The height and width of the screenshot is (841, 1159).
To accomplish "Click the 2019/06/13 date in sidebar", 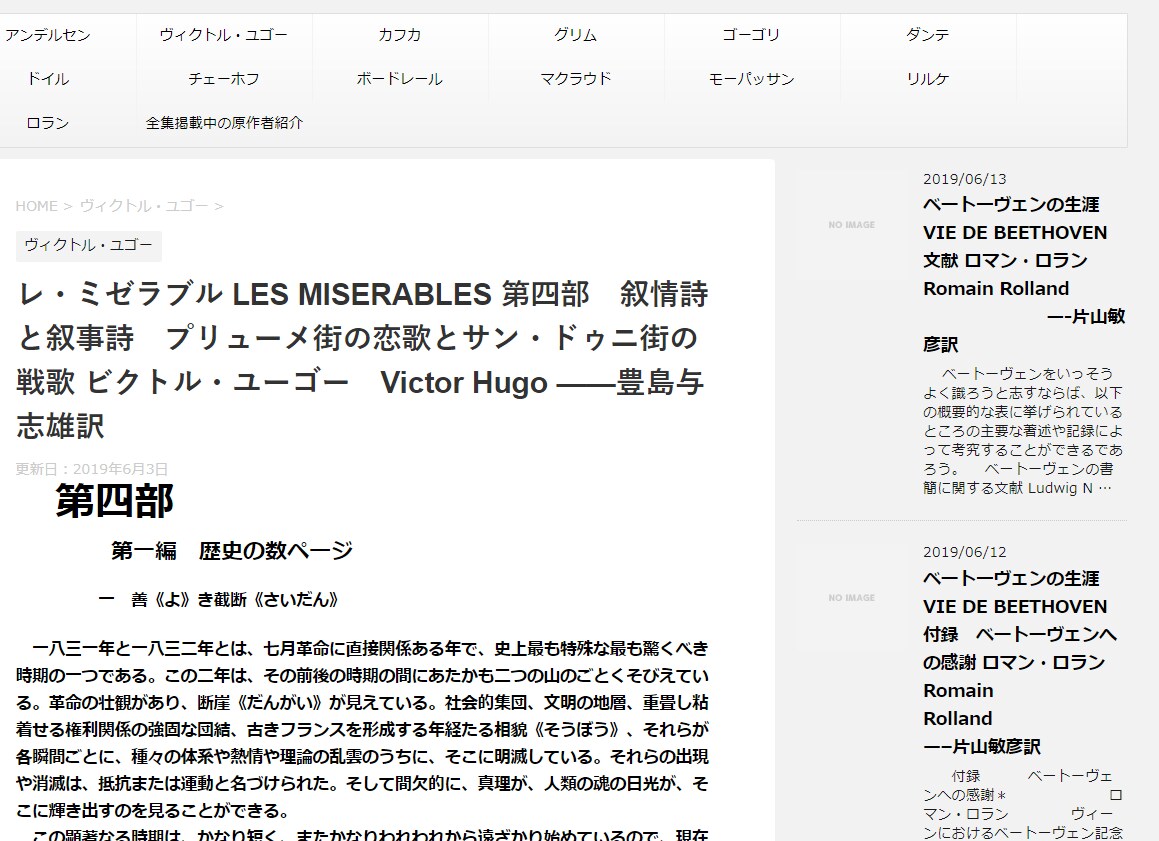I will (x=965, y=179).
